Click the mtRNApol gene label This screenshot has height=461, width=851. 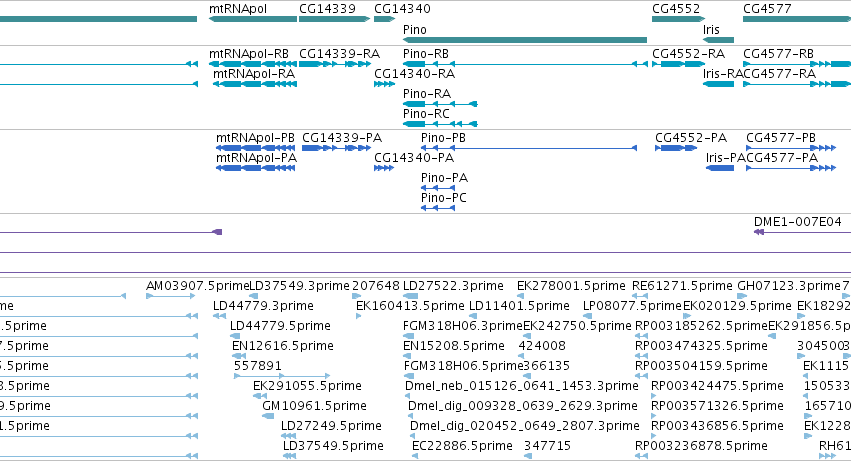point(238,9)
